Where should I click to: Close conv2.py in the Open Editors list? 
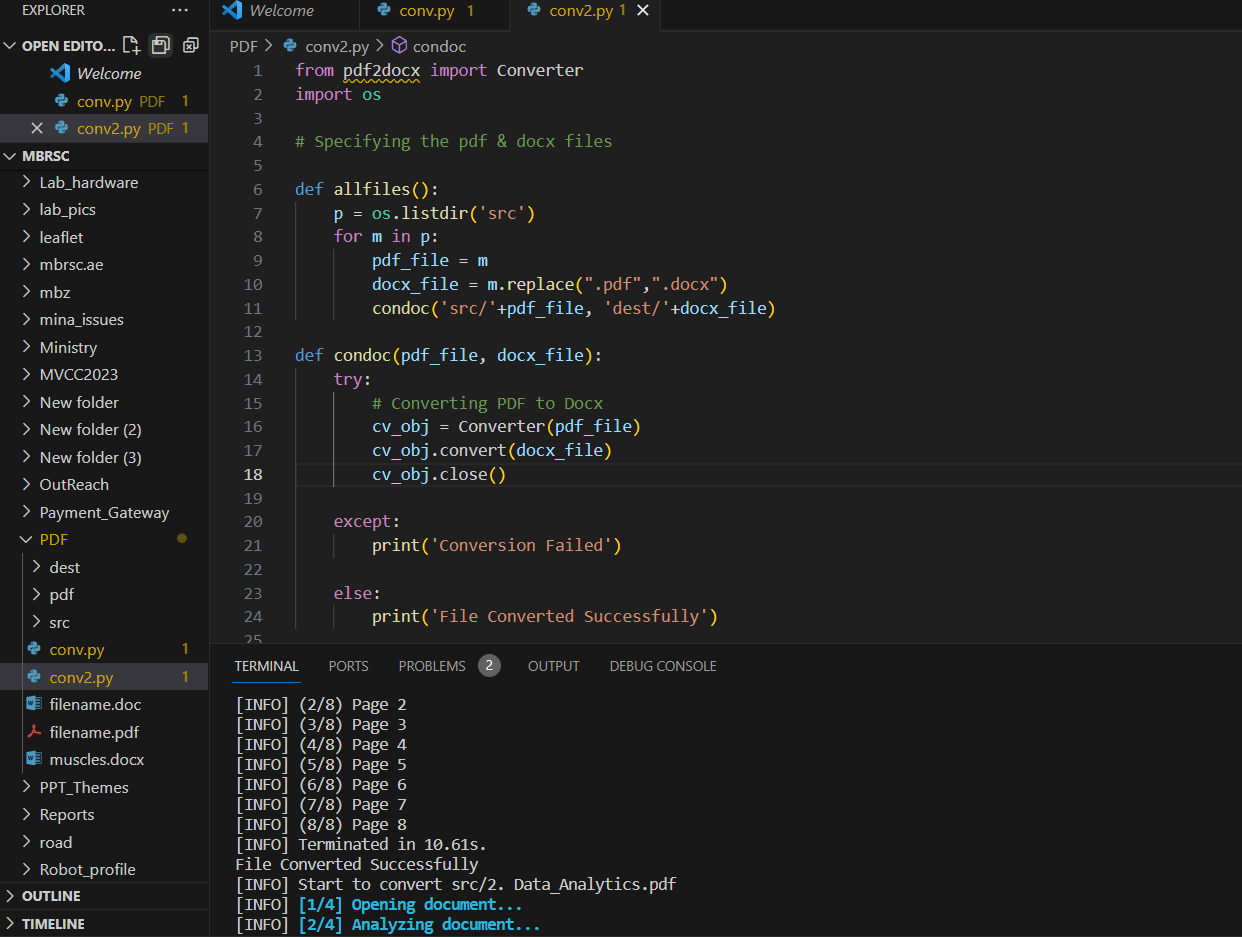click(37, 128)
